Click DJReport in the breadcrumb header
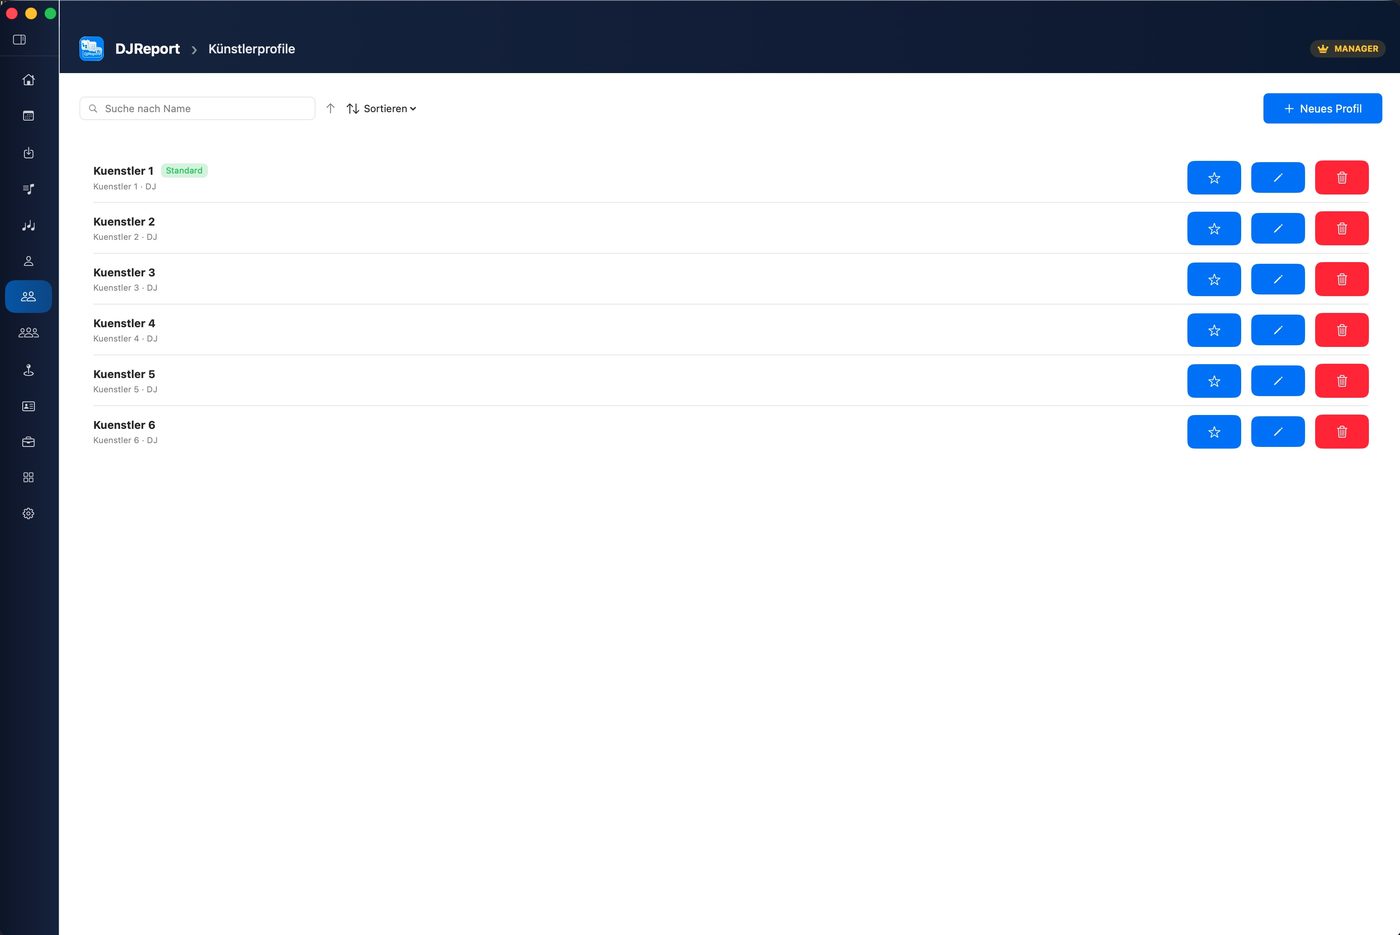 coord(147,49)
